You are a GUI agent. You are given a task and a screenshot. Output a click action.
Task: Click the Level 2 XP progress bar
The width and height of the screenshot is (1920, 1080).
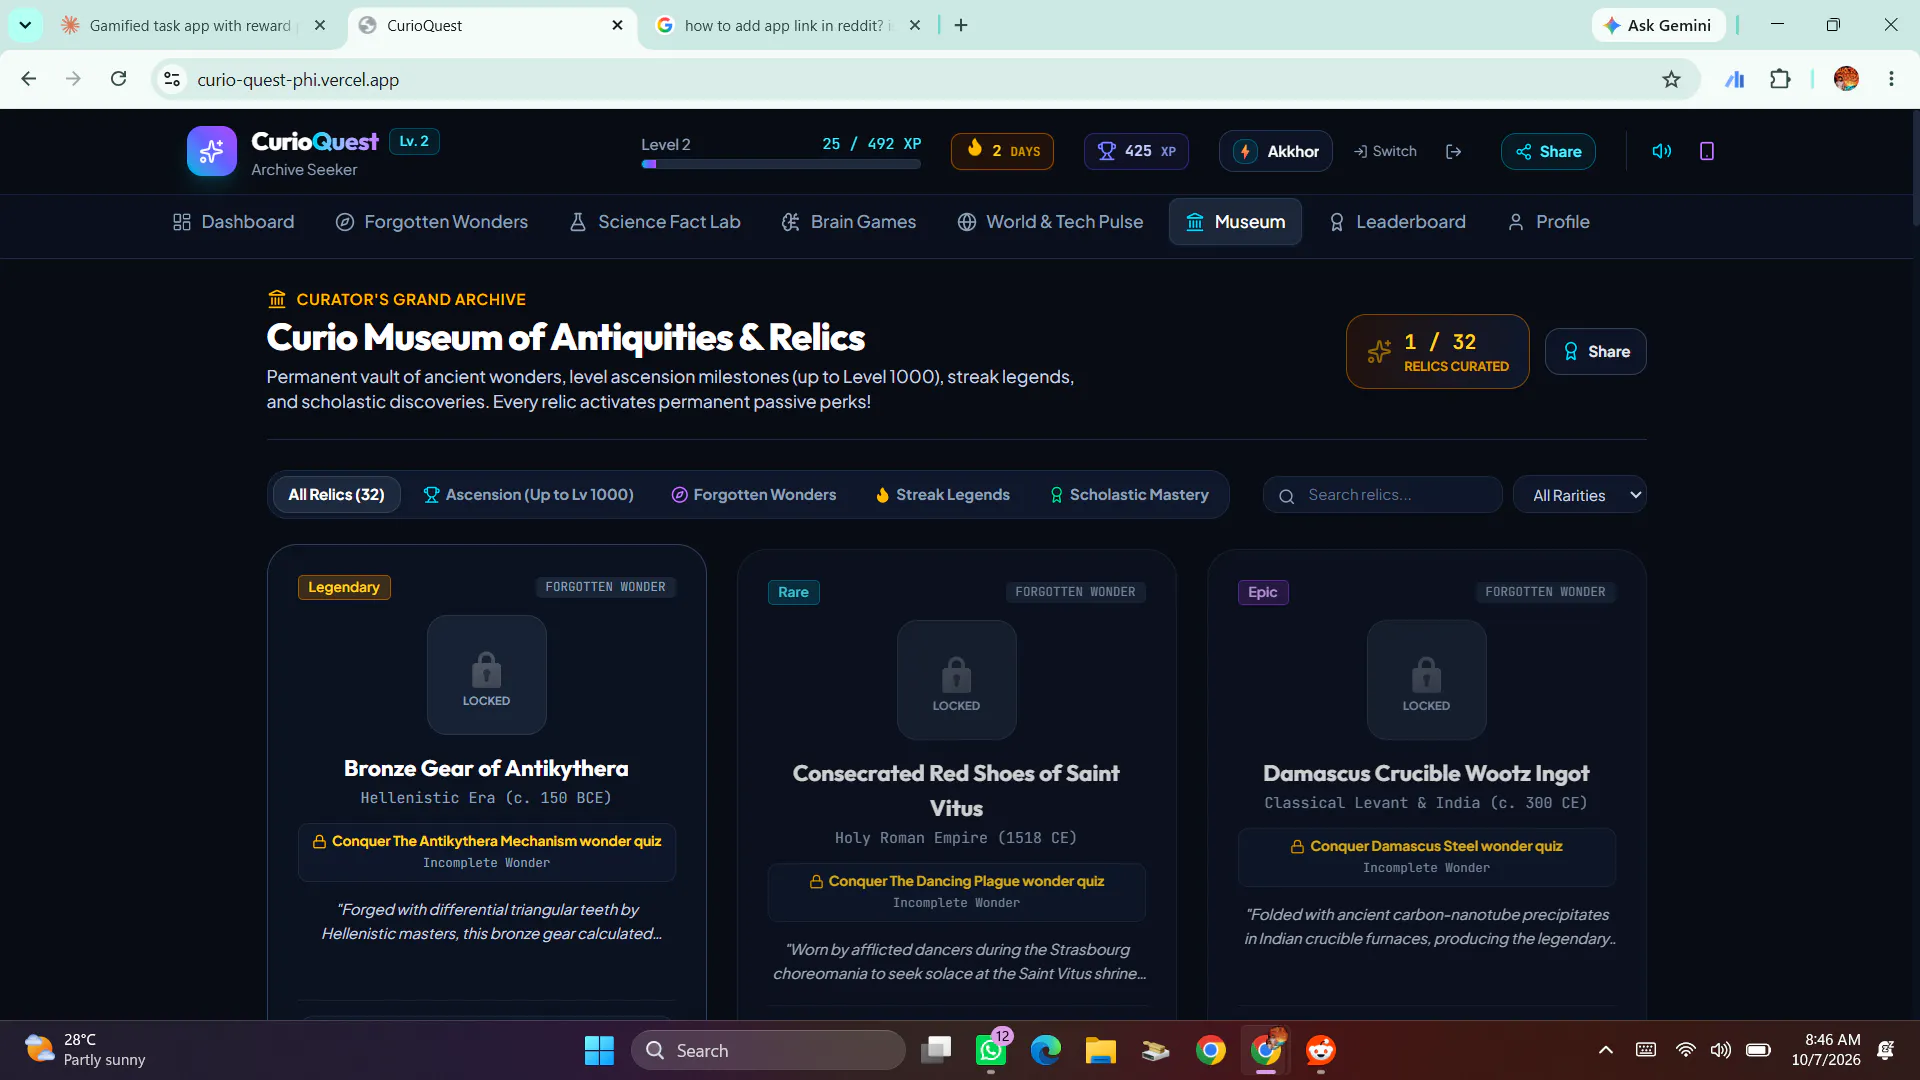(781, 164)
